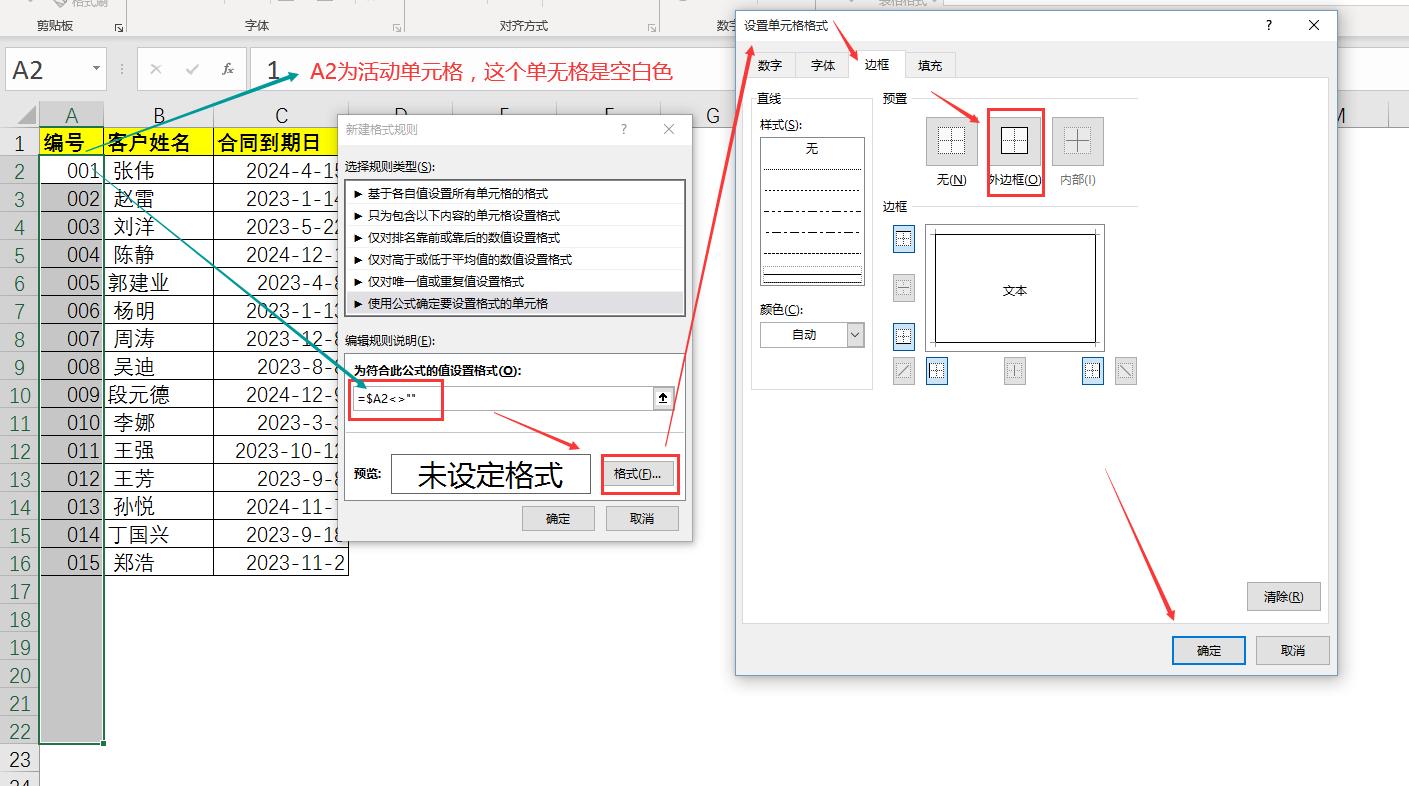Click cell containing 段元德

coord(159,394)
